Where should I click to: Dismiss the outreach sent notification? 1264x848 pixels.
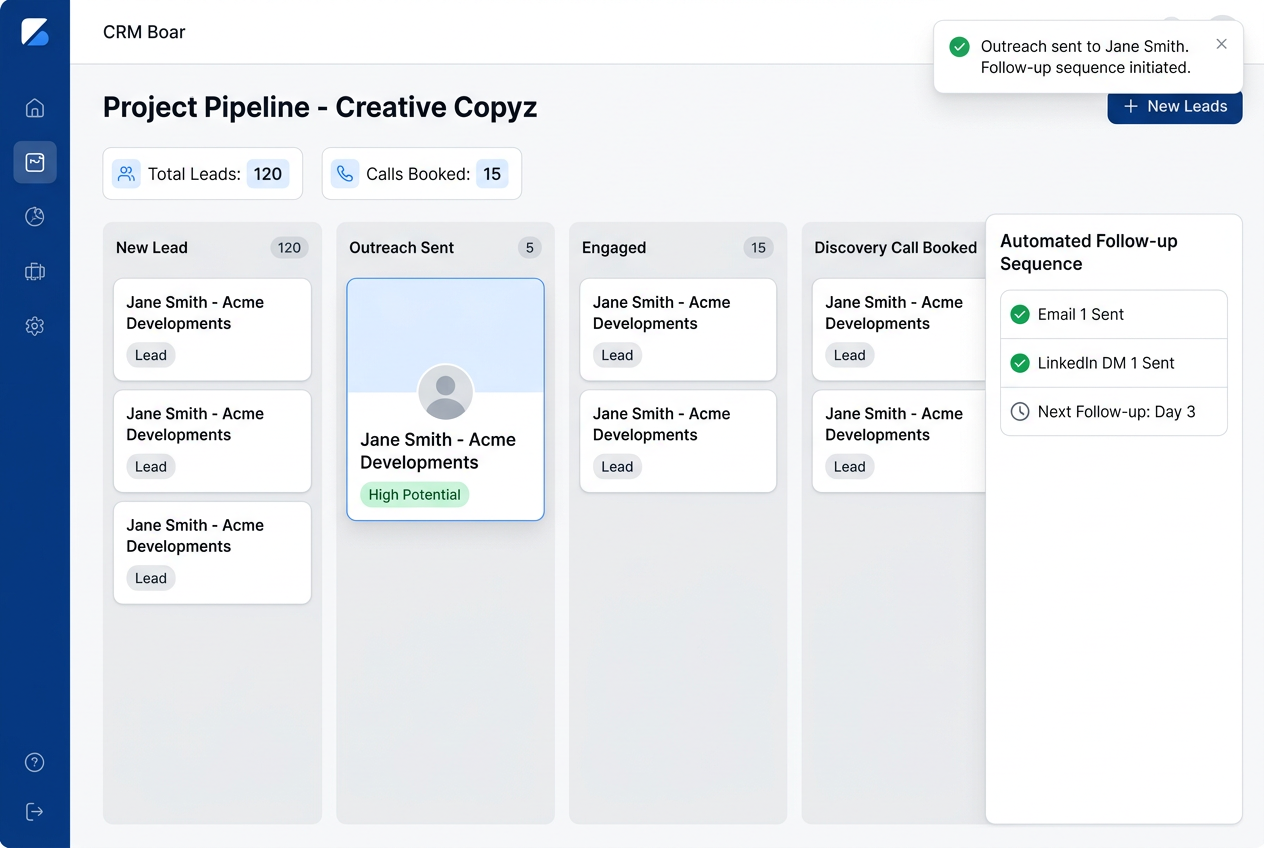point(1222,44)
